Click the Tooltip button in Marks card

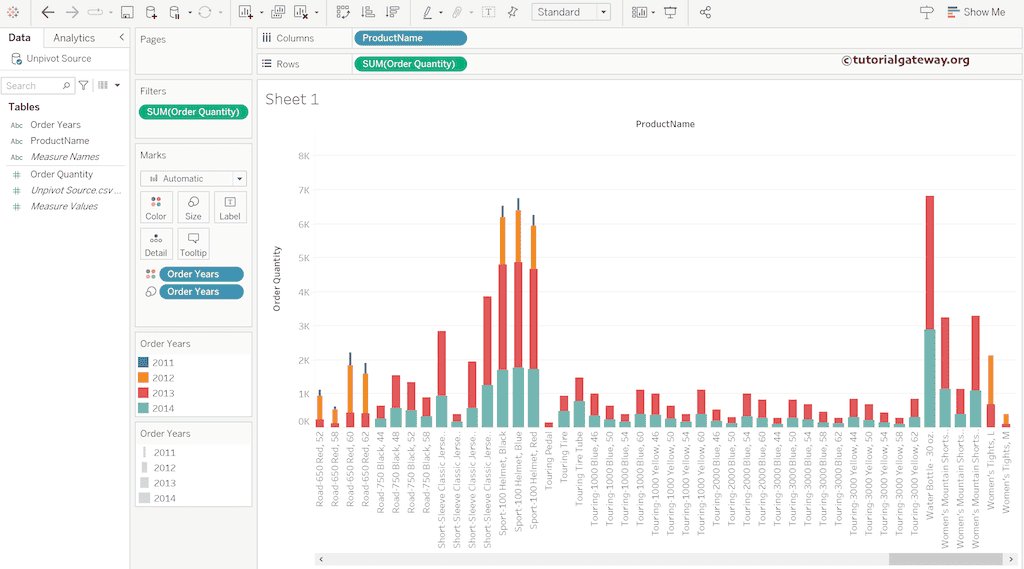[x=193, y=244]
